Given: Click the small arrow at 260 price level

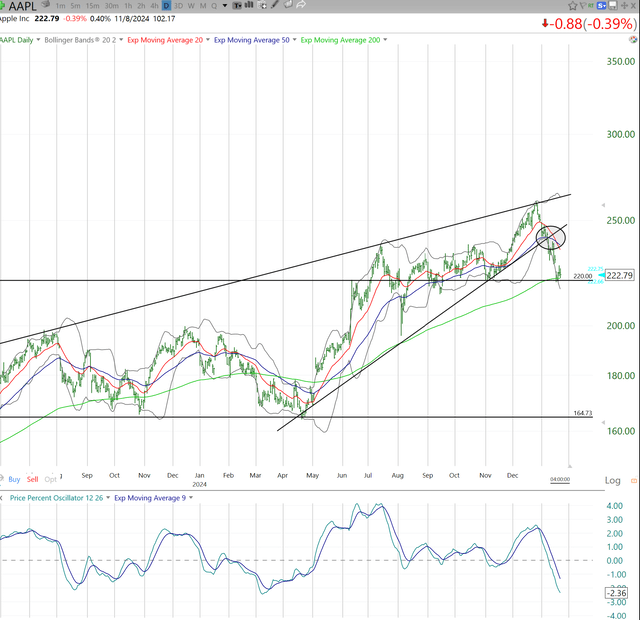Looking at the screenshot, I should [603, 205].
